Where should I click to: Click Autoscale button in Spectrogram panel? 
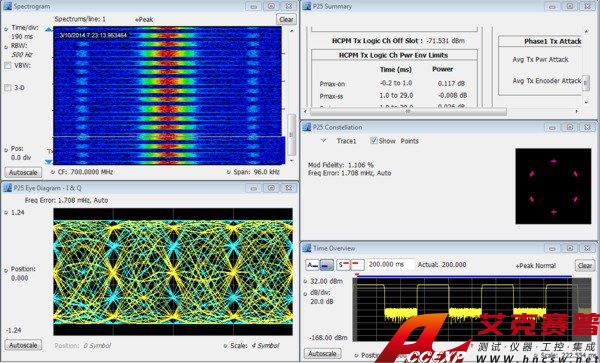pyautogui.click(x=23, y=173)
